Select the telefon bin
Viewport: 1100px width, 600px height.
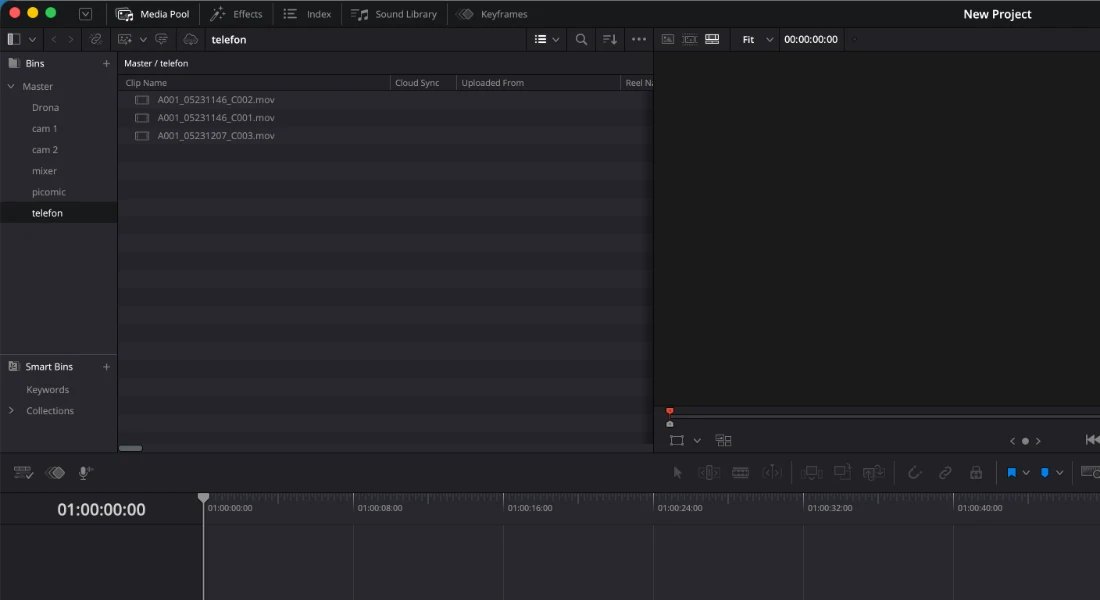[47, 213]
